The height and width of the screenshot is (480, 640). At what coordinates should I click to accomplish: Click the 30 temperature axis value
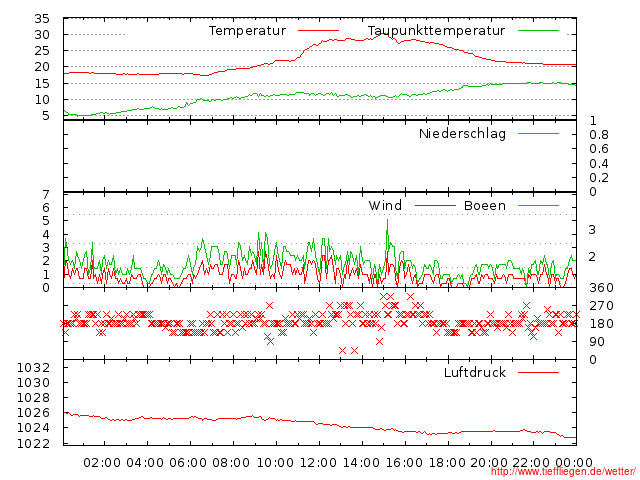(x=42, y=35)
